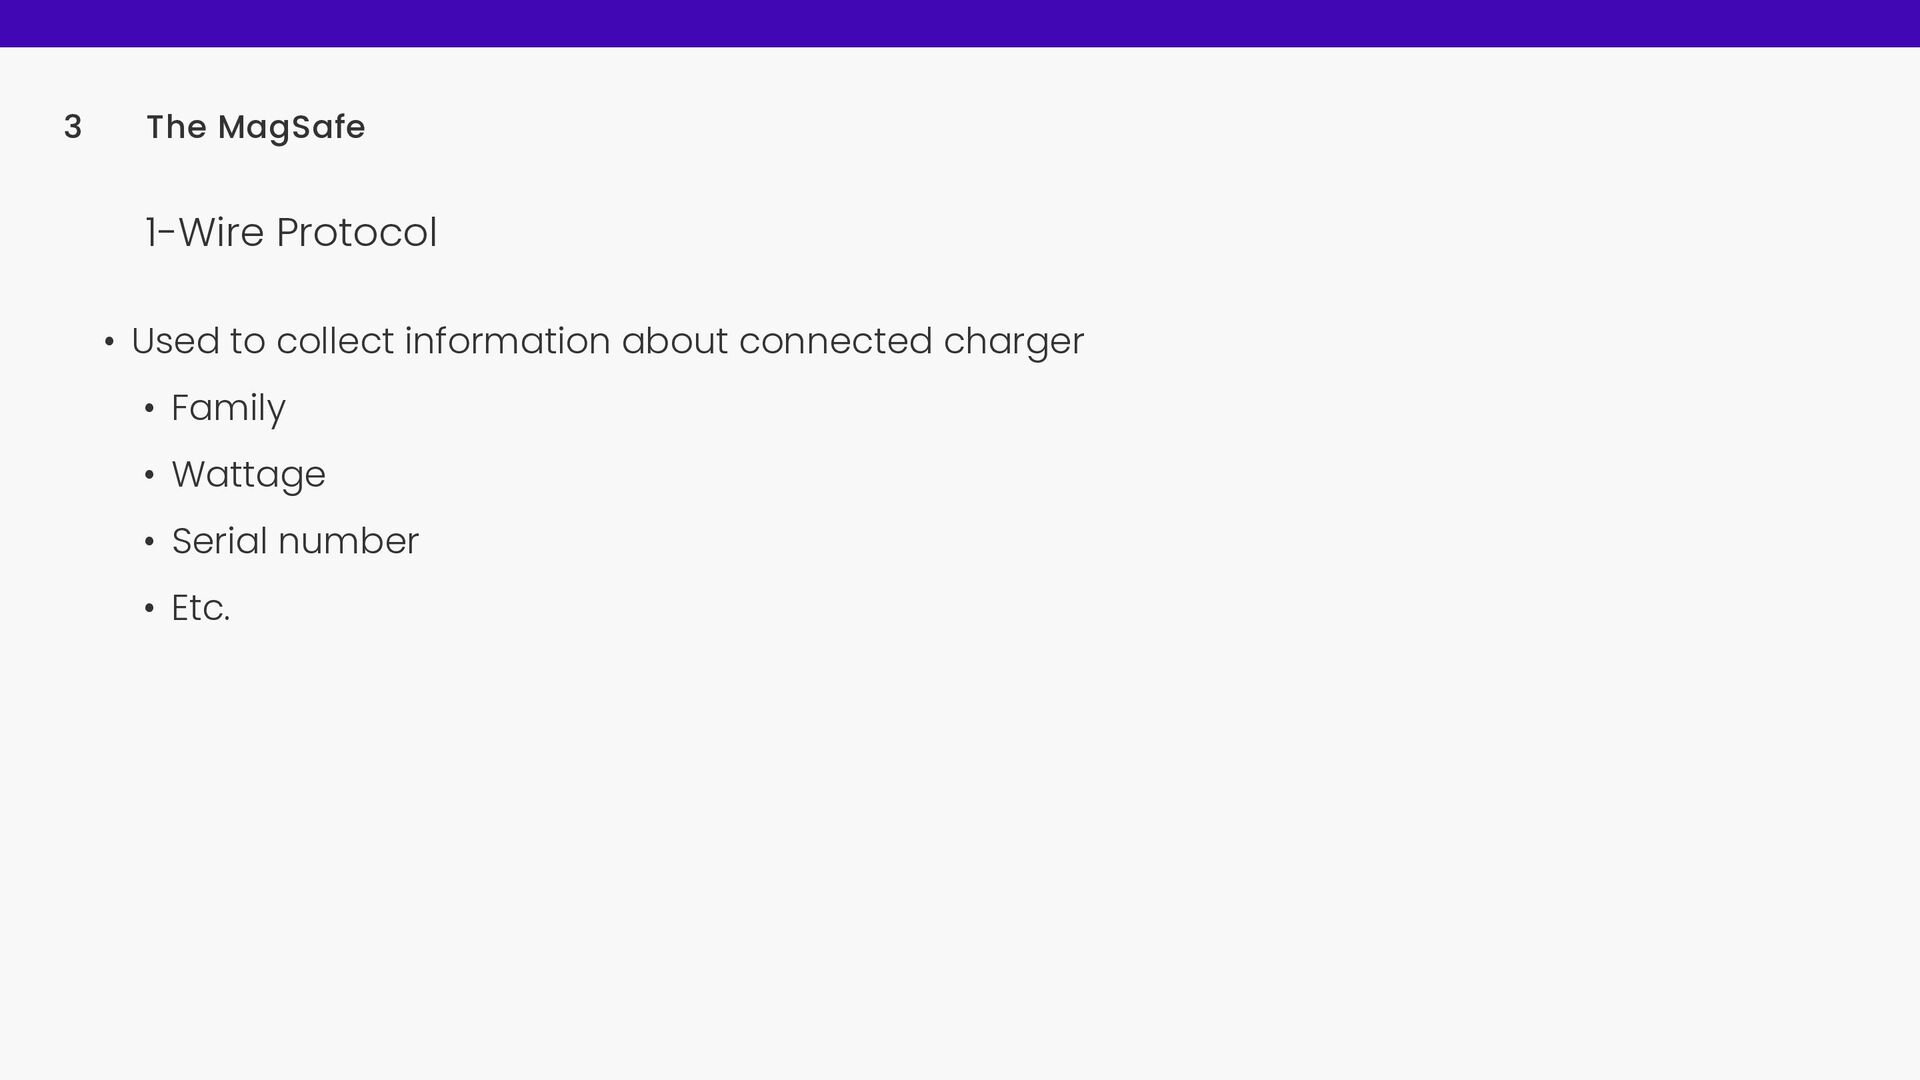The image size is (1920, 1080).
Task: Select the slide number 3
Action: (x=72, y=127)
